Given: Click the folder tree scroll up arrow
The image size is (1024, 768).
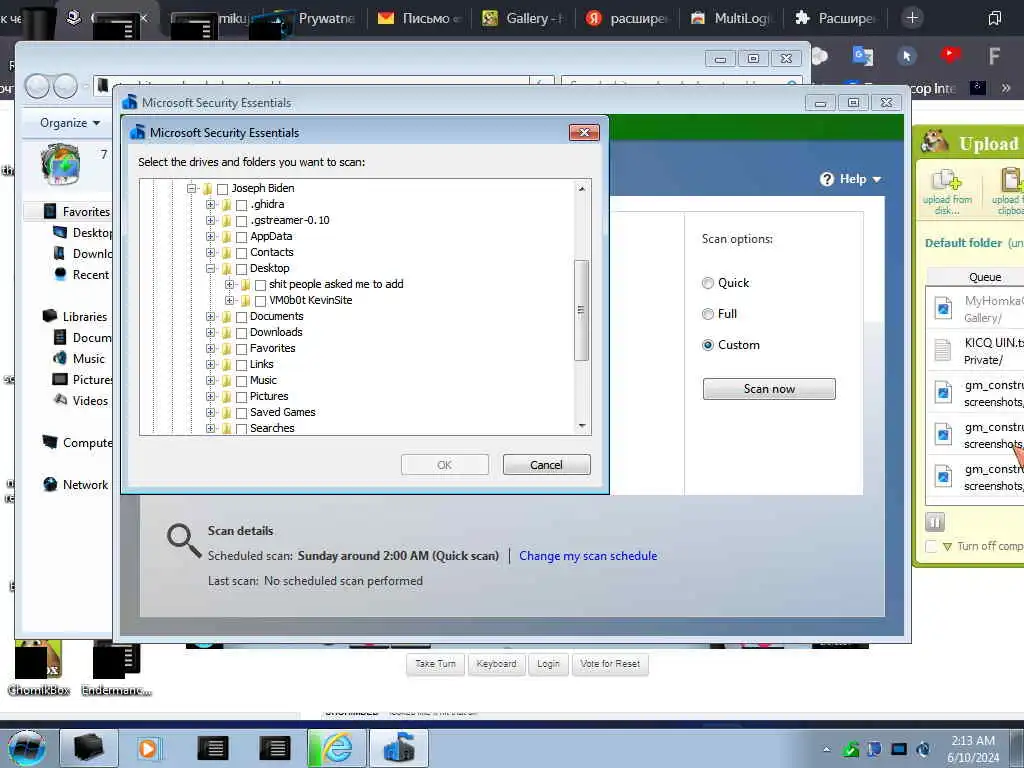Looking at the screenshot, I should (x=581, y=189).
